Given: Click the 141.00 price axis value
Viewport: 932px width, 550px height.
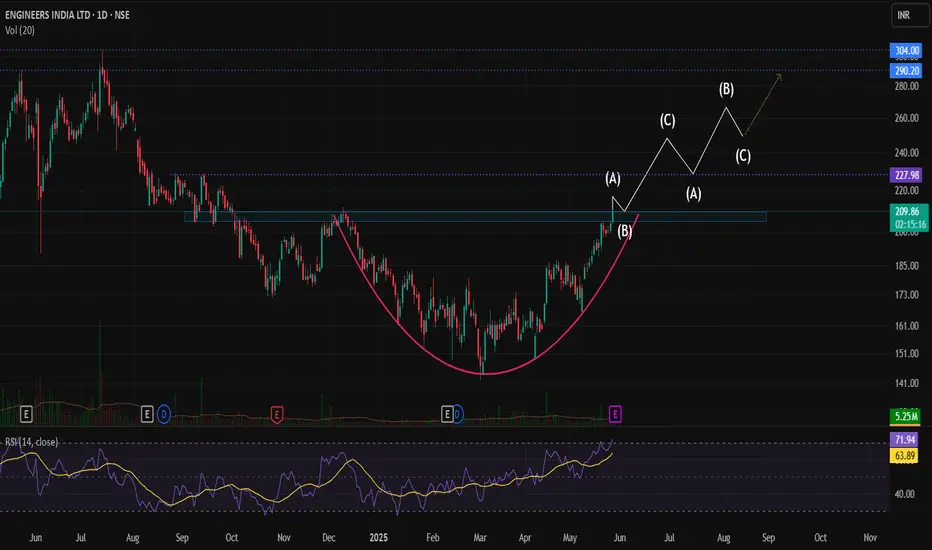Looking at the screenshot, I should pos(906,384).
